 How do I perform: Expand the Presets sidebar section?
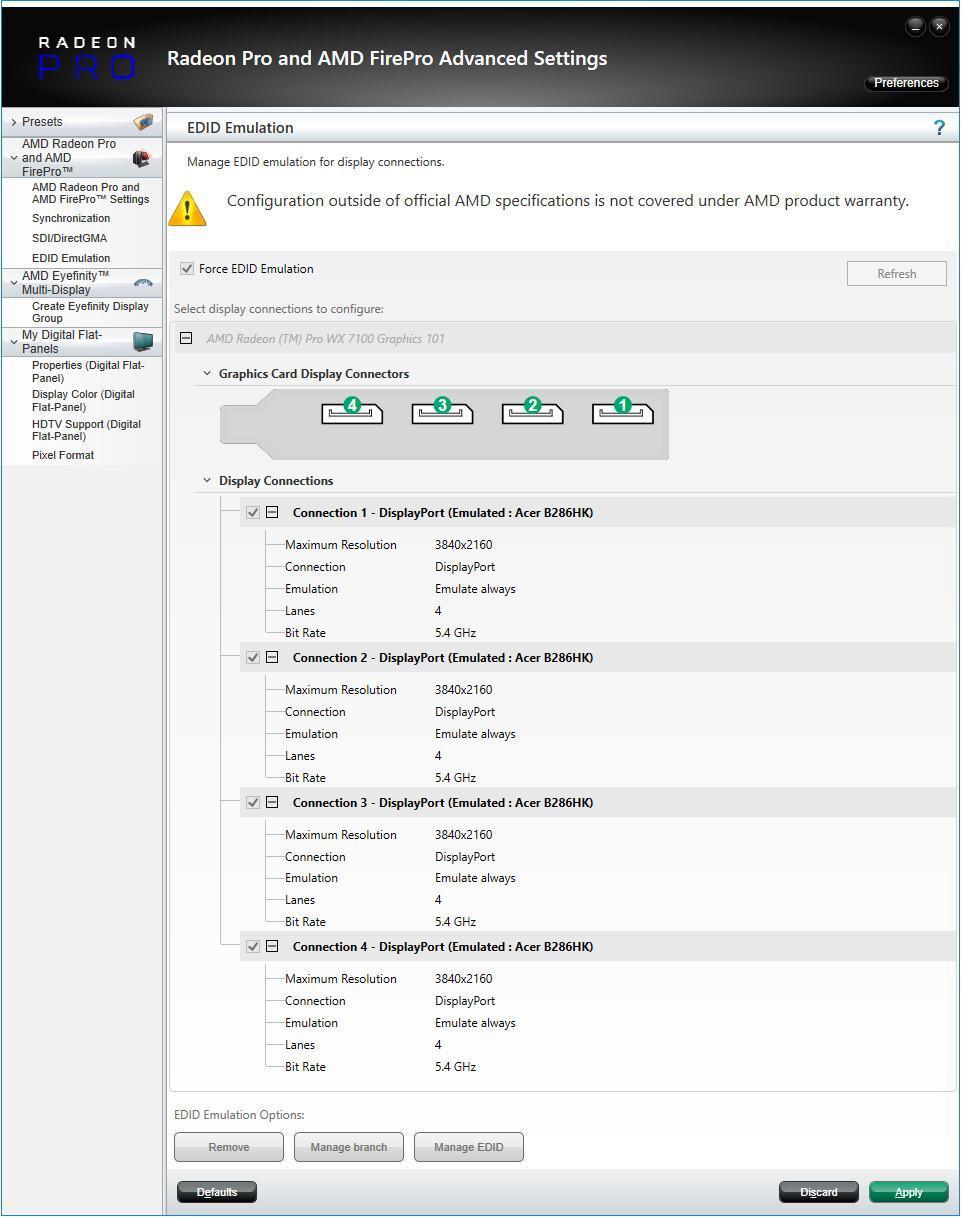[13, 122]
